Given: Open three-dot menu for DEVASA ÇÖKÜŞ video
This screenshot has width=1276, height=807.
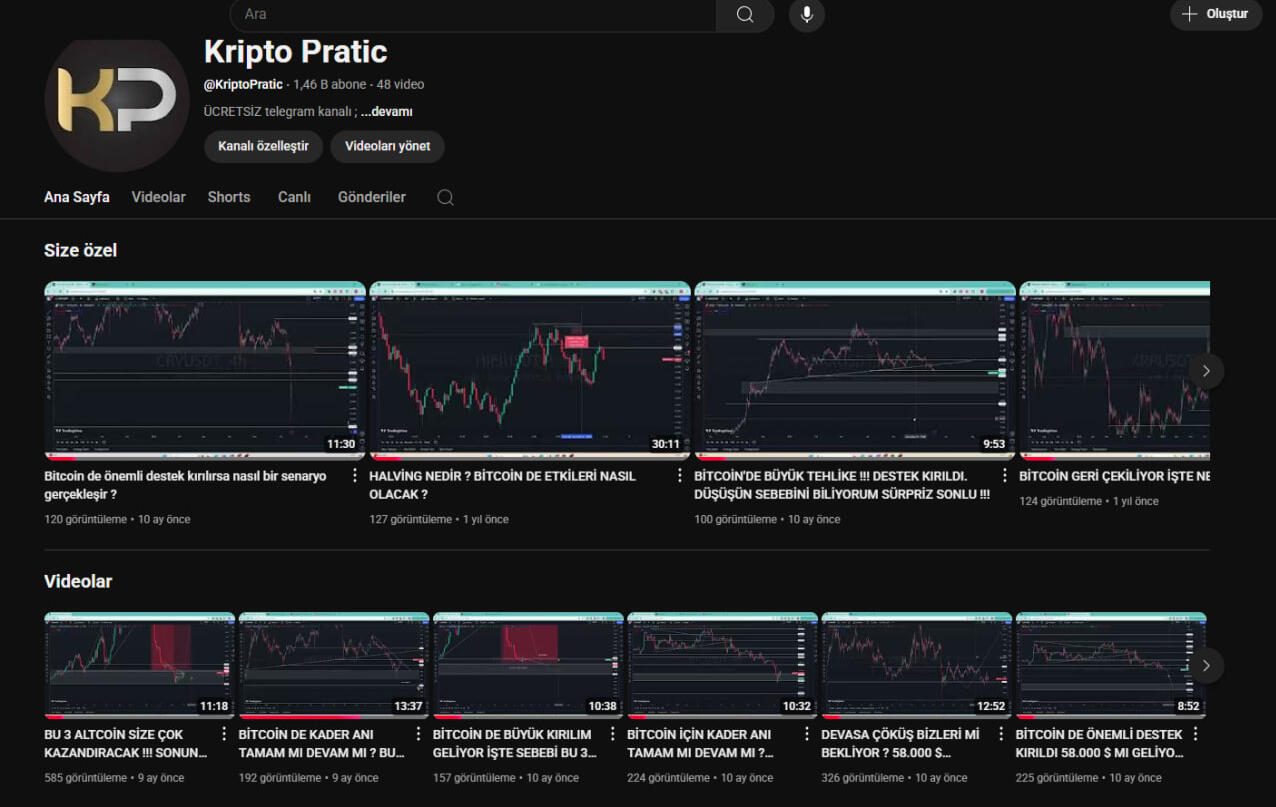Looking at the screenshot, I should 1001,735.
